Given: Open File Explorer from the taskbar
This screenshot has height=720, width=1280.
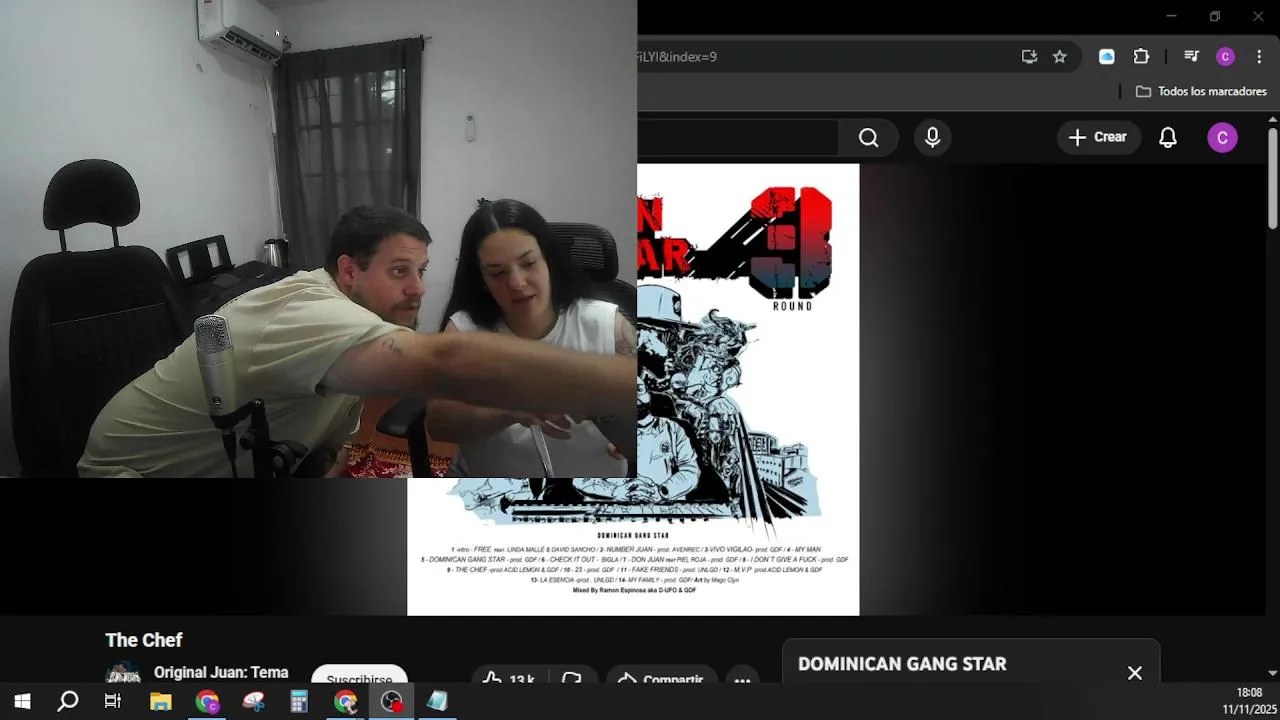Looking at the screenshot, I should 160,701.
